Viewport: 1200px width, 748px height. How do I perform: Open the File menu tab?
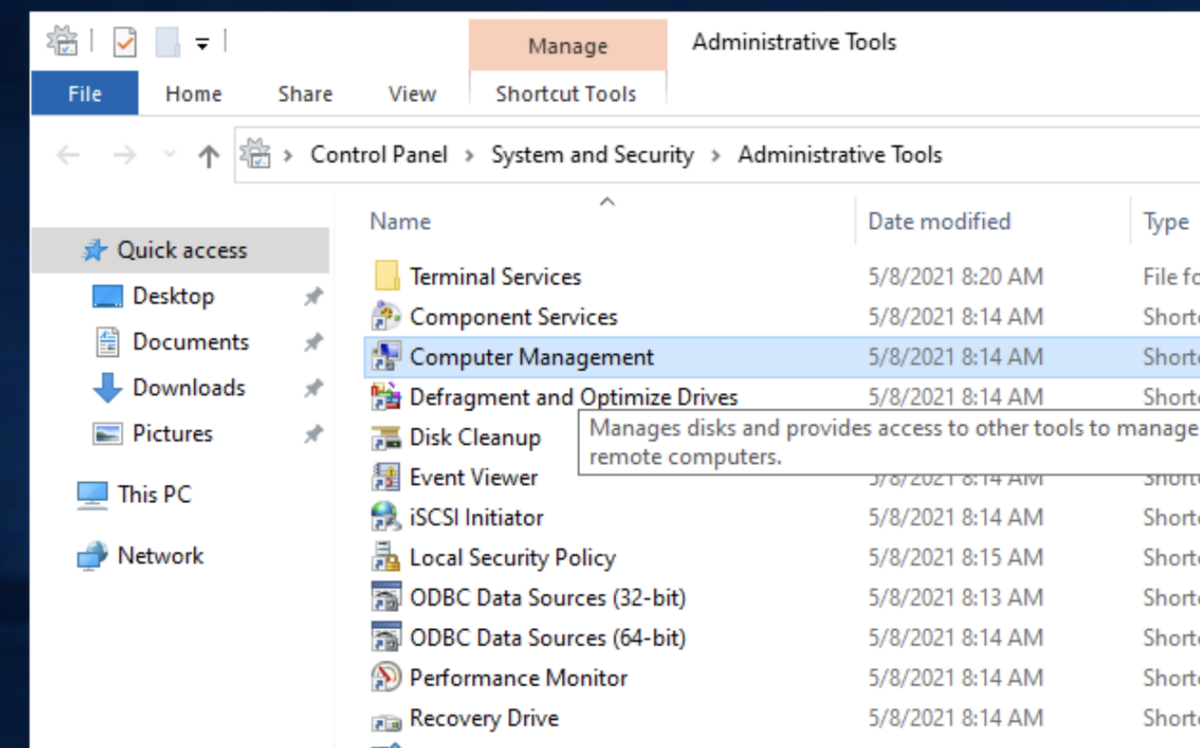[x=85, y=94]
